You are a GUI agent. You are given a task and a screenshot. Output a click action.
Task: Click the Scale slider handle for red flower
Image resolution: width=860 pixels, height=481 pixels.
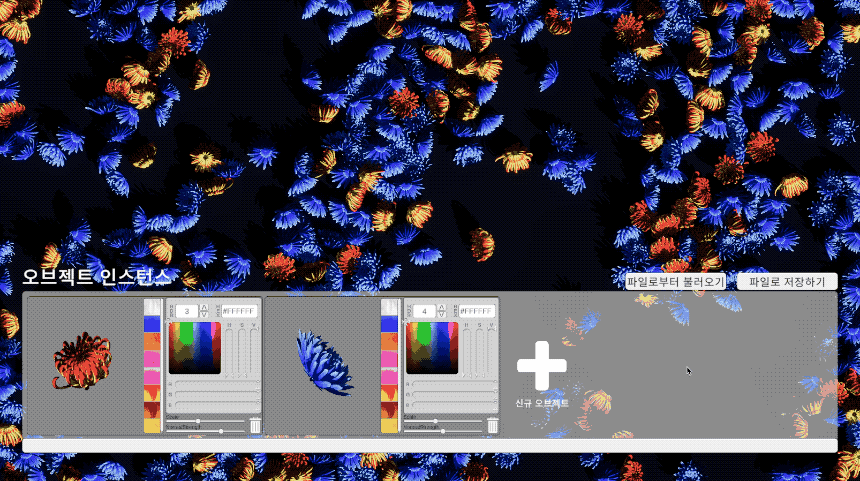tap(198, 421)
